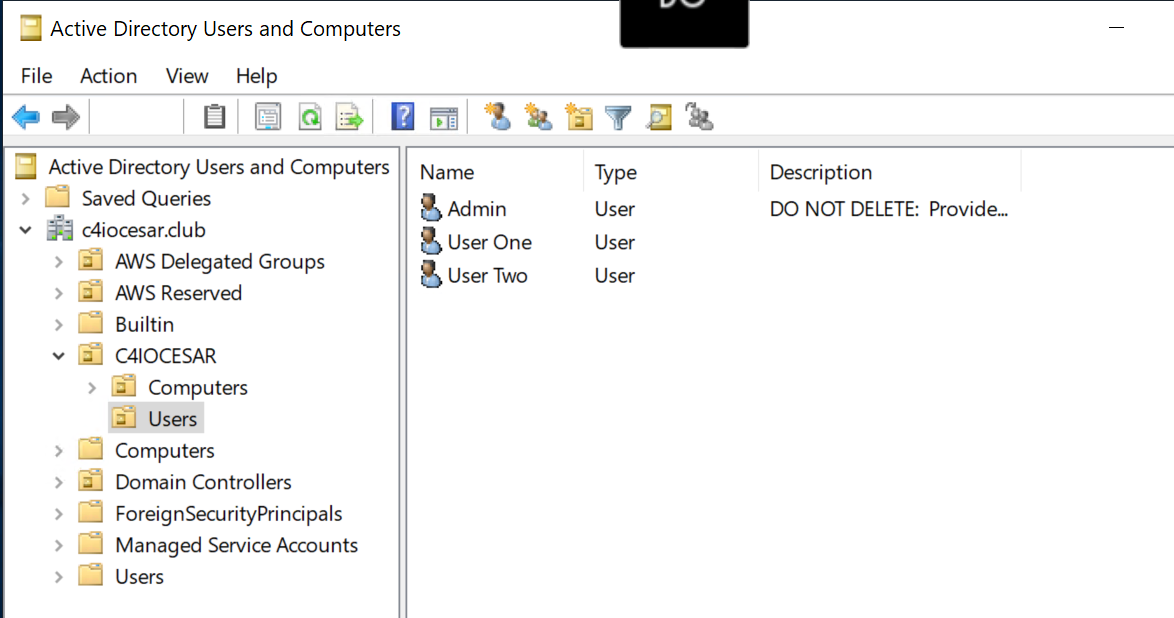Select the Managed Service Accounts container
The width and height of the screenshot is (1174, 618).
[237, 545]
